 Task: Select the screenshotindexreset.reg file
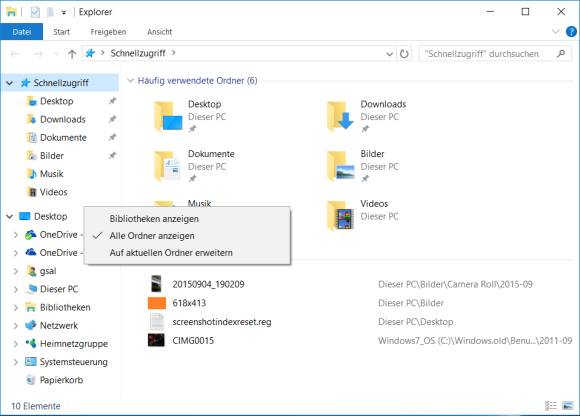tap(222, 322)
